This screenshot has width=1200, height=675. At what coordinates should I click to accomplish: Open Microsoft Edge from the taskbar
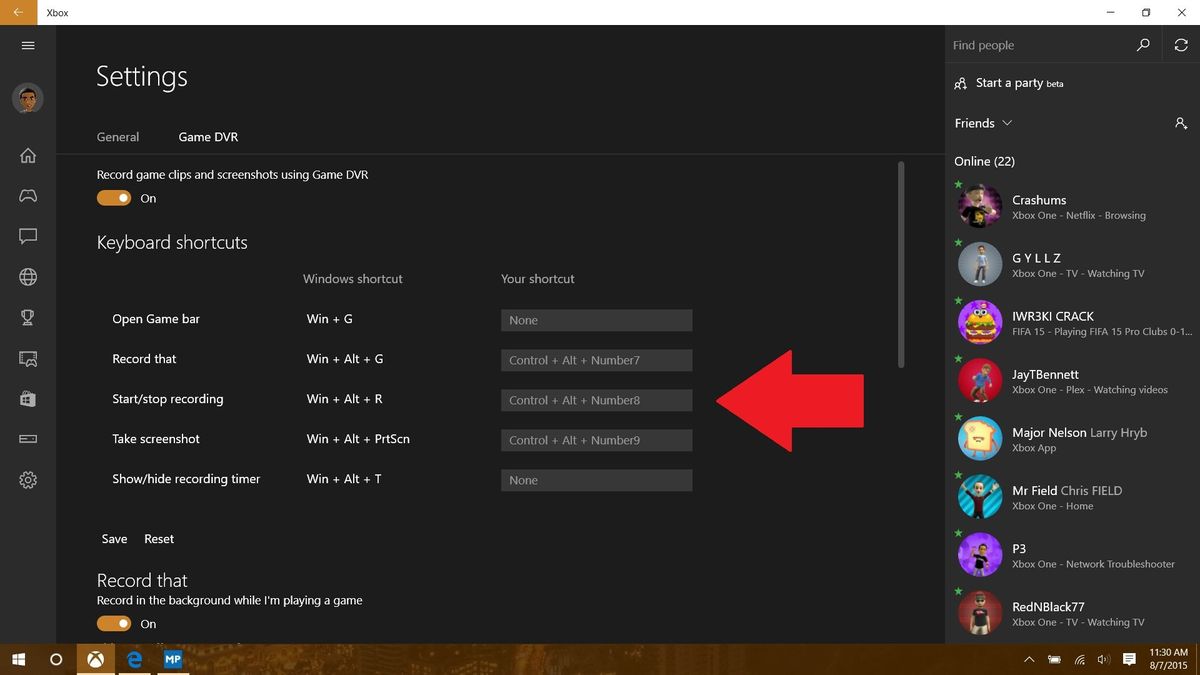point(134,659)
